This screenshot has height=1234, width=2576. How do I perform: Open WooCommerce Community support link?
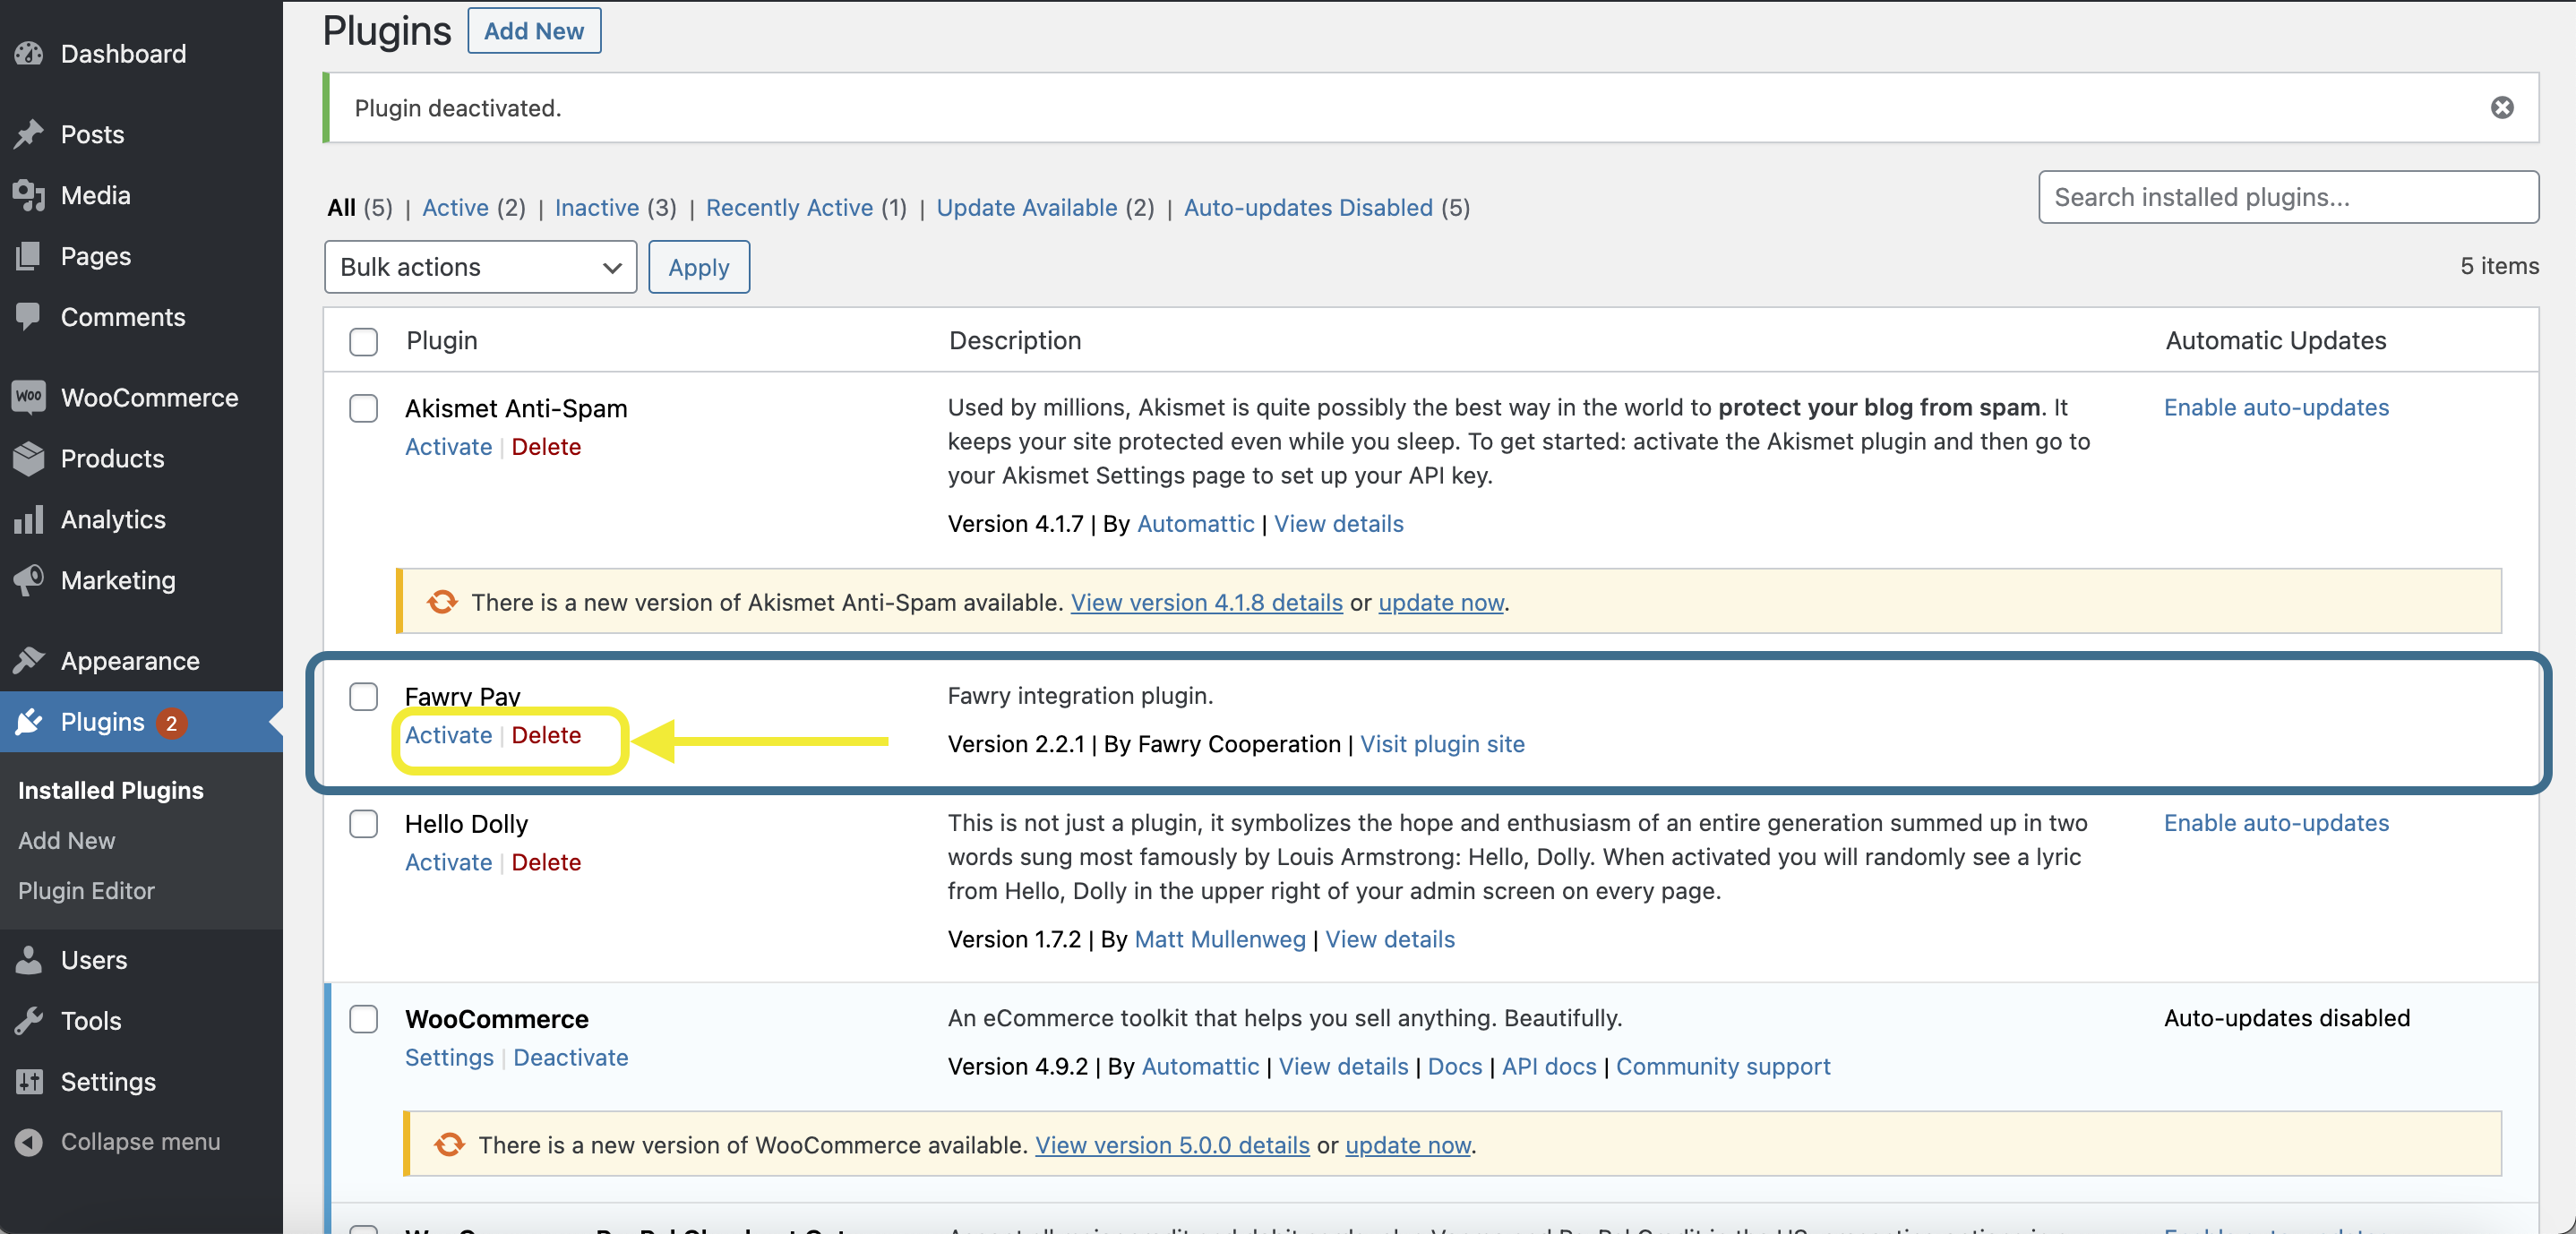(1723, 1066)
